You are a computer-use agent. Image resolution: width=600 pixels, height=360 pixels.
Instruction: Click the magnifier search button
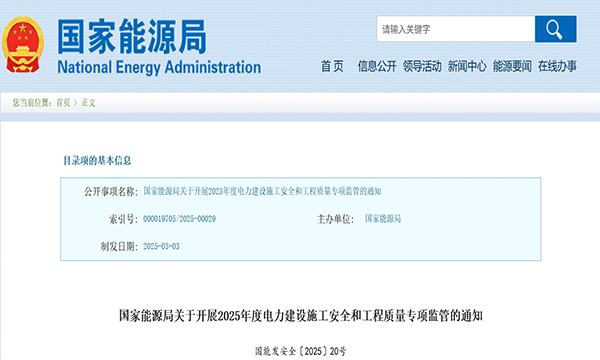[556, 29]
